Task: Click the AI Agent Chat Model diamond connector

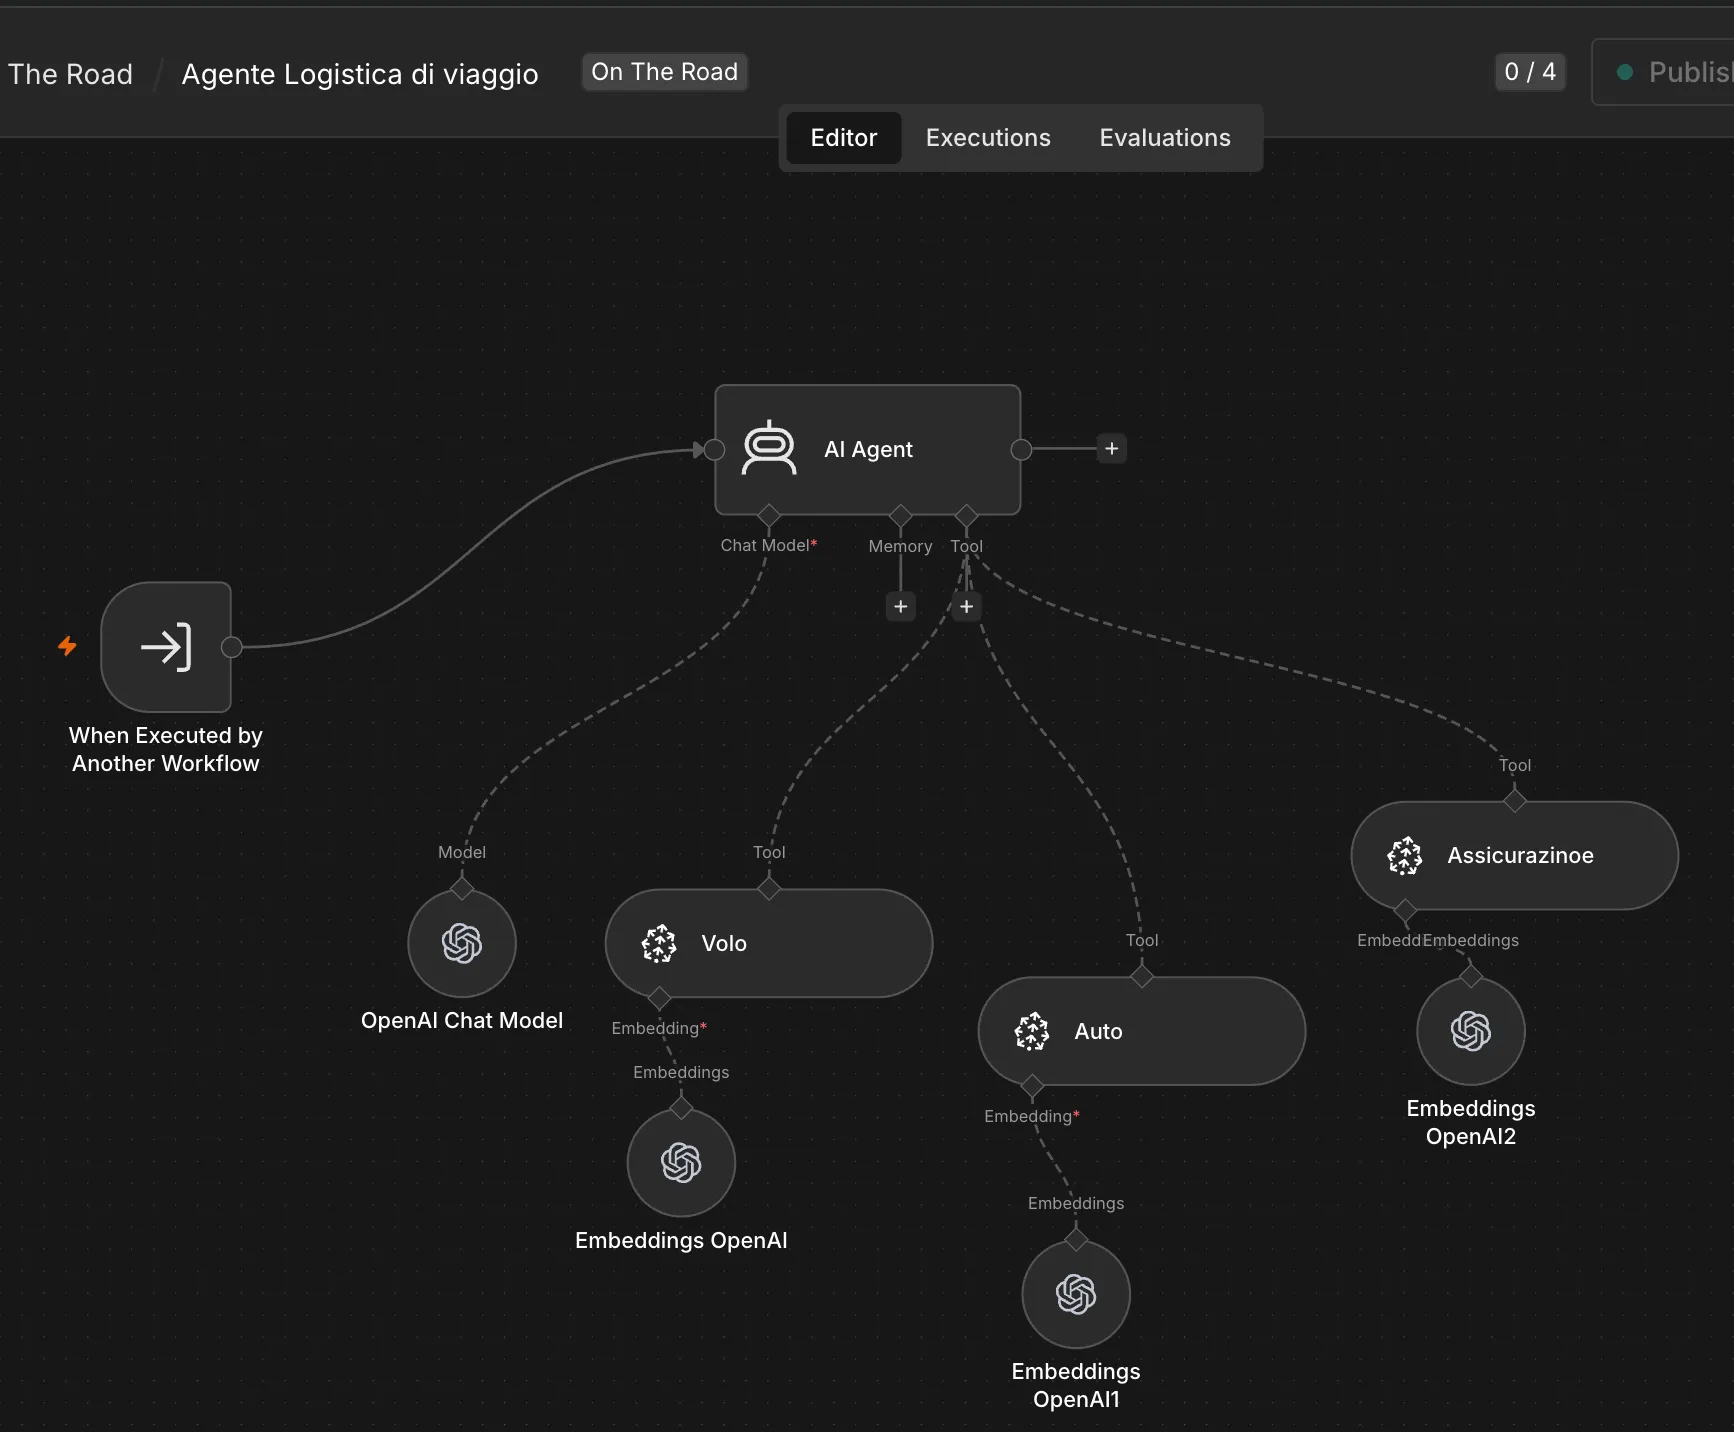Action: tap(768, 515)
